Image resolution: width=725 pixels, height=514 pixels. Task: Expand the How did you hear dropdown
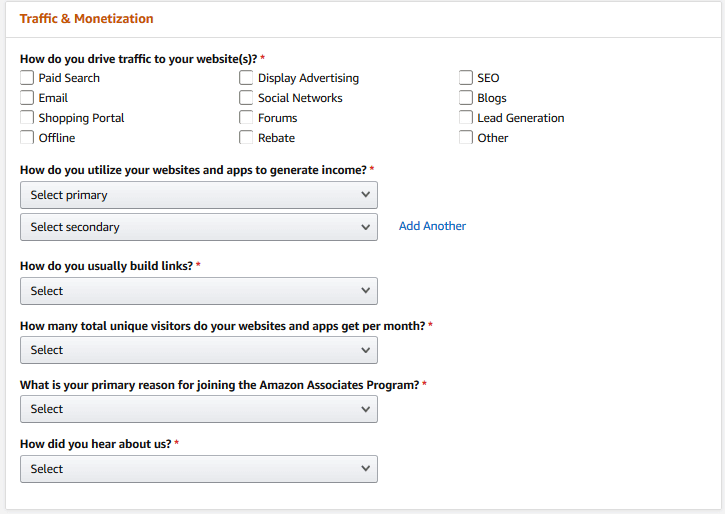click(199, 469)
